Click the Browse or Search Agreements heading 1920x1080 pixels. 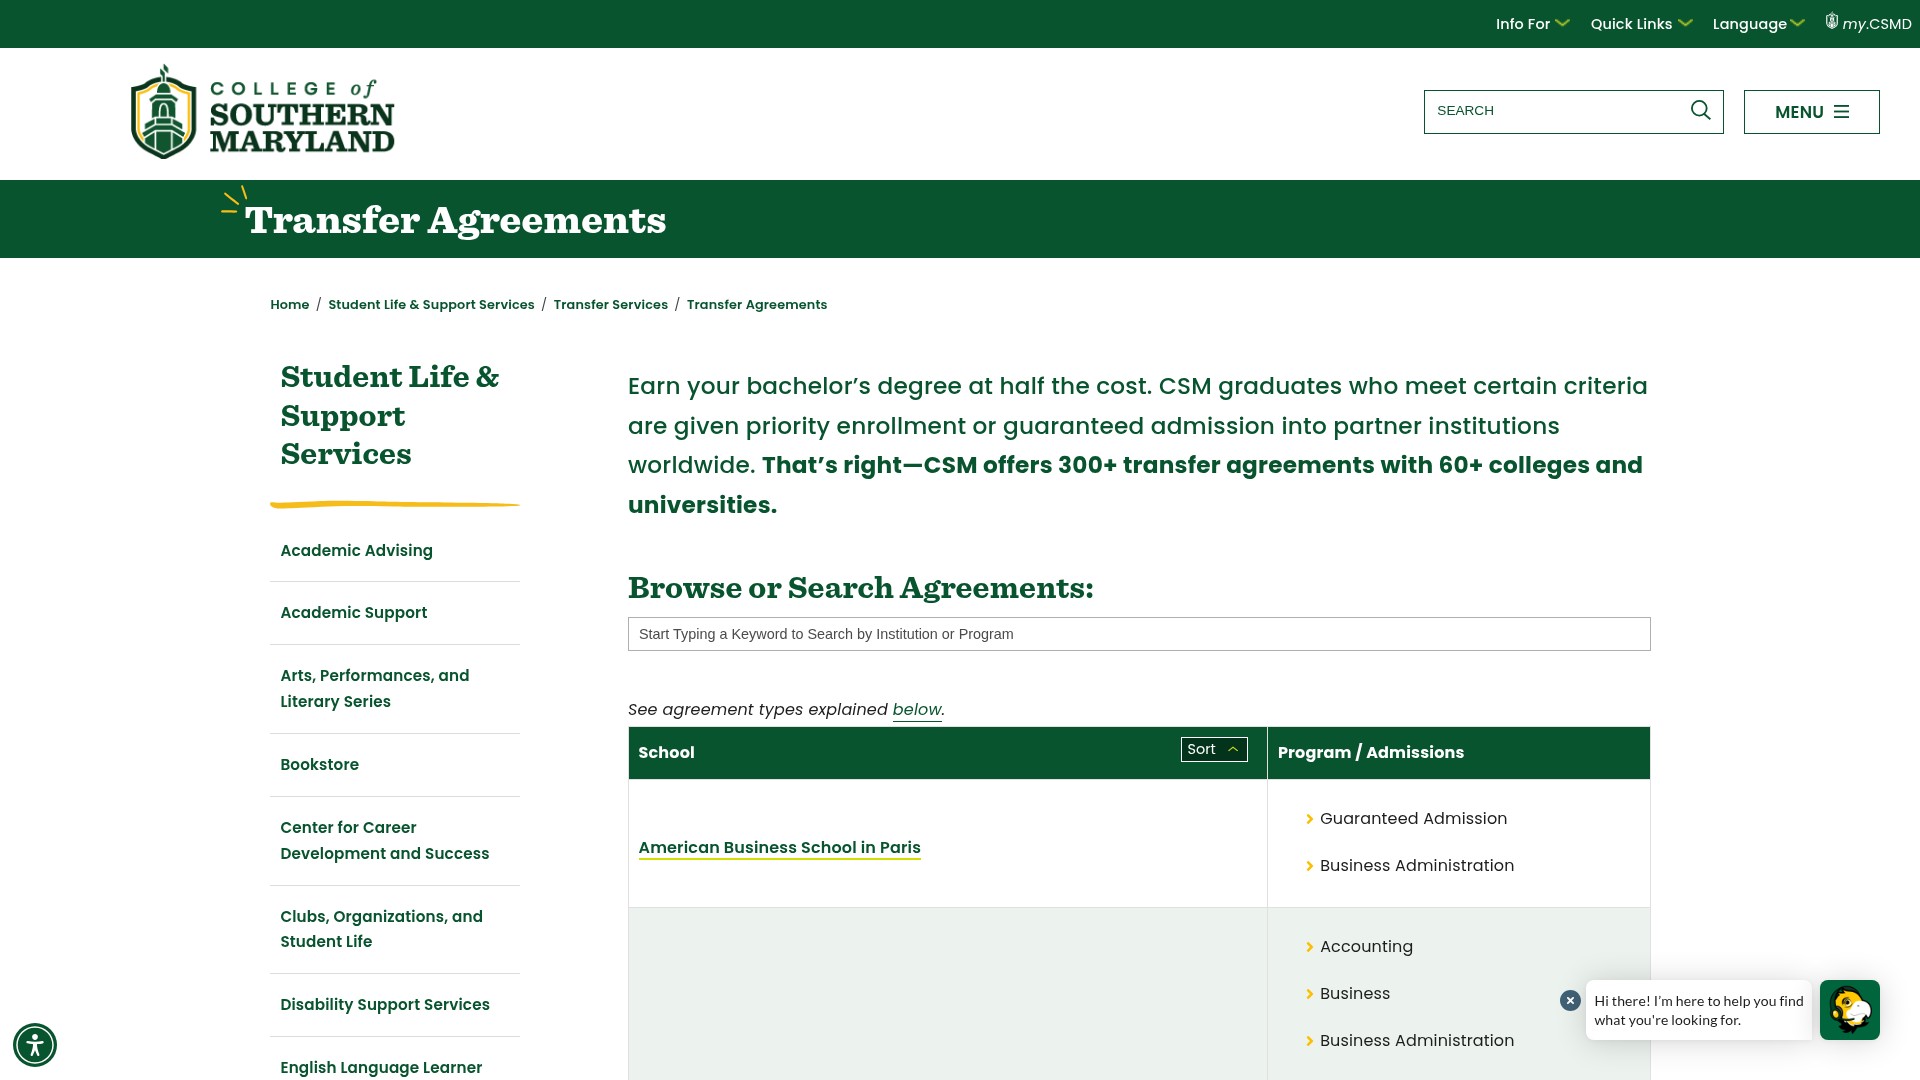point(861,588)
